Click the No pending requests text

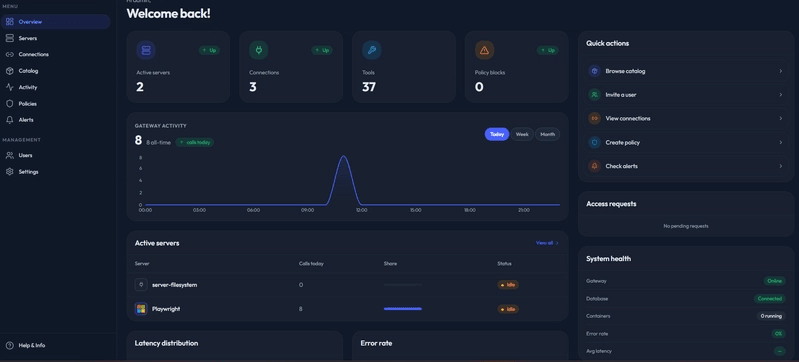tap(686, 226)
